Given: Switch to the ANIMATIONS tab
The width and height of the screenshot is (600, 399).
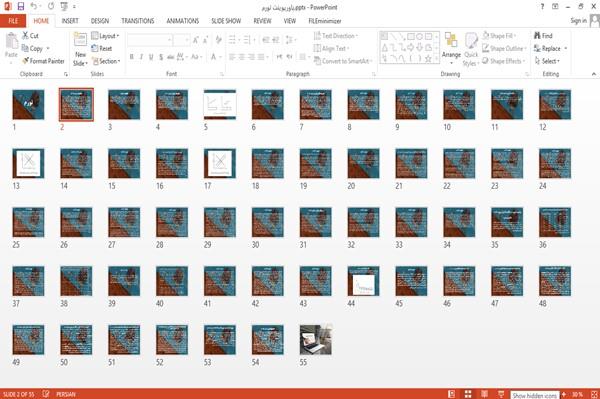Looking at the screenshot, I should click(183, 21).
